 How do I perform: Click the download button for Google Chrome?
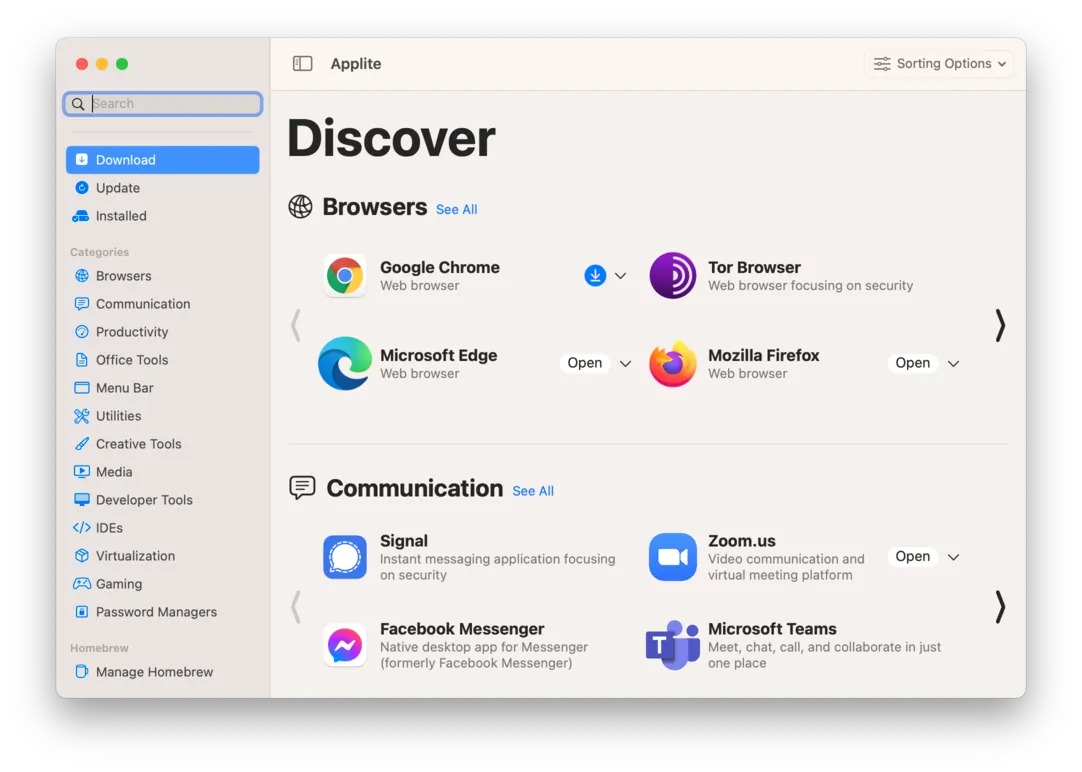click(596, 275)
